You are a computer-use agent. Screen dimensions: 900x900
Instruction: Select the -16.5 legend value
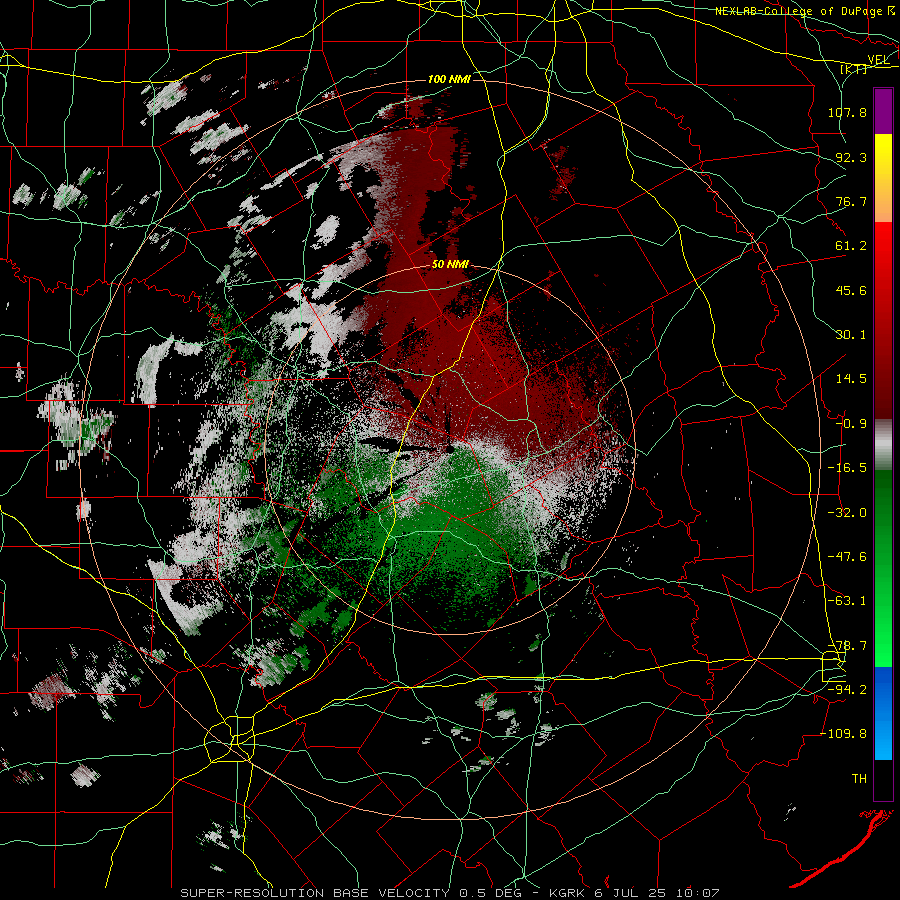[x=847, y=467]
